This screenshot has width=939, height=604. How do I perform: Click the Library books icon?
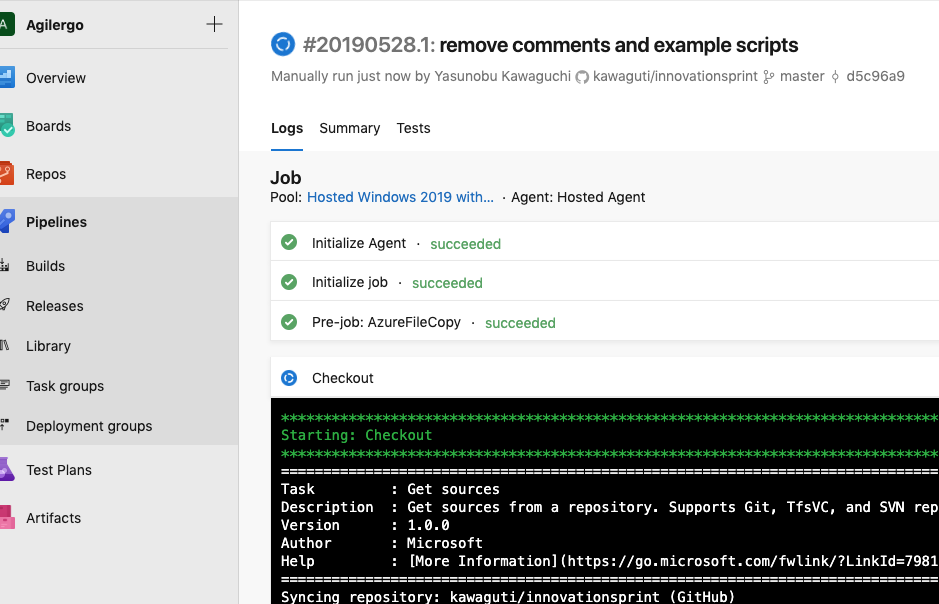click(x=5, y=345)
